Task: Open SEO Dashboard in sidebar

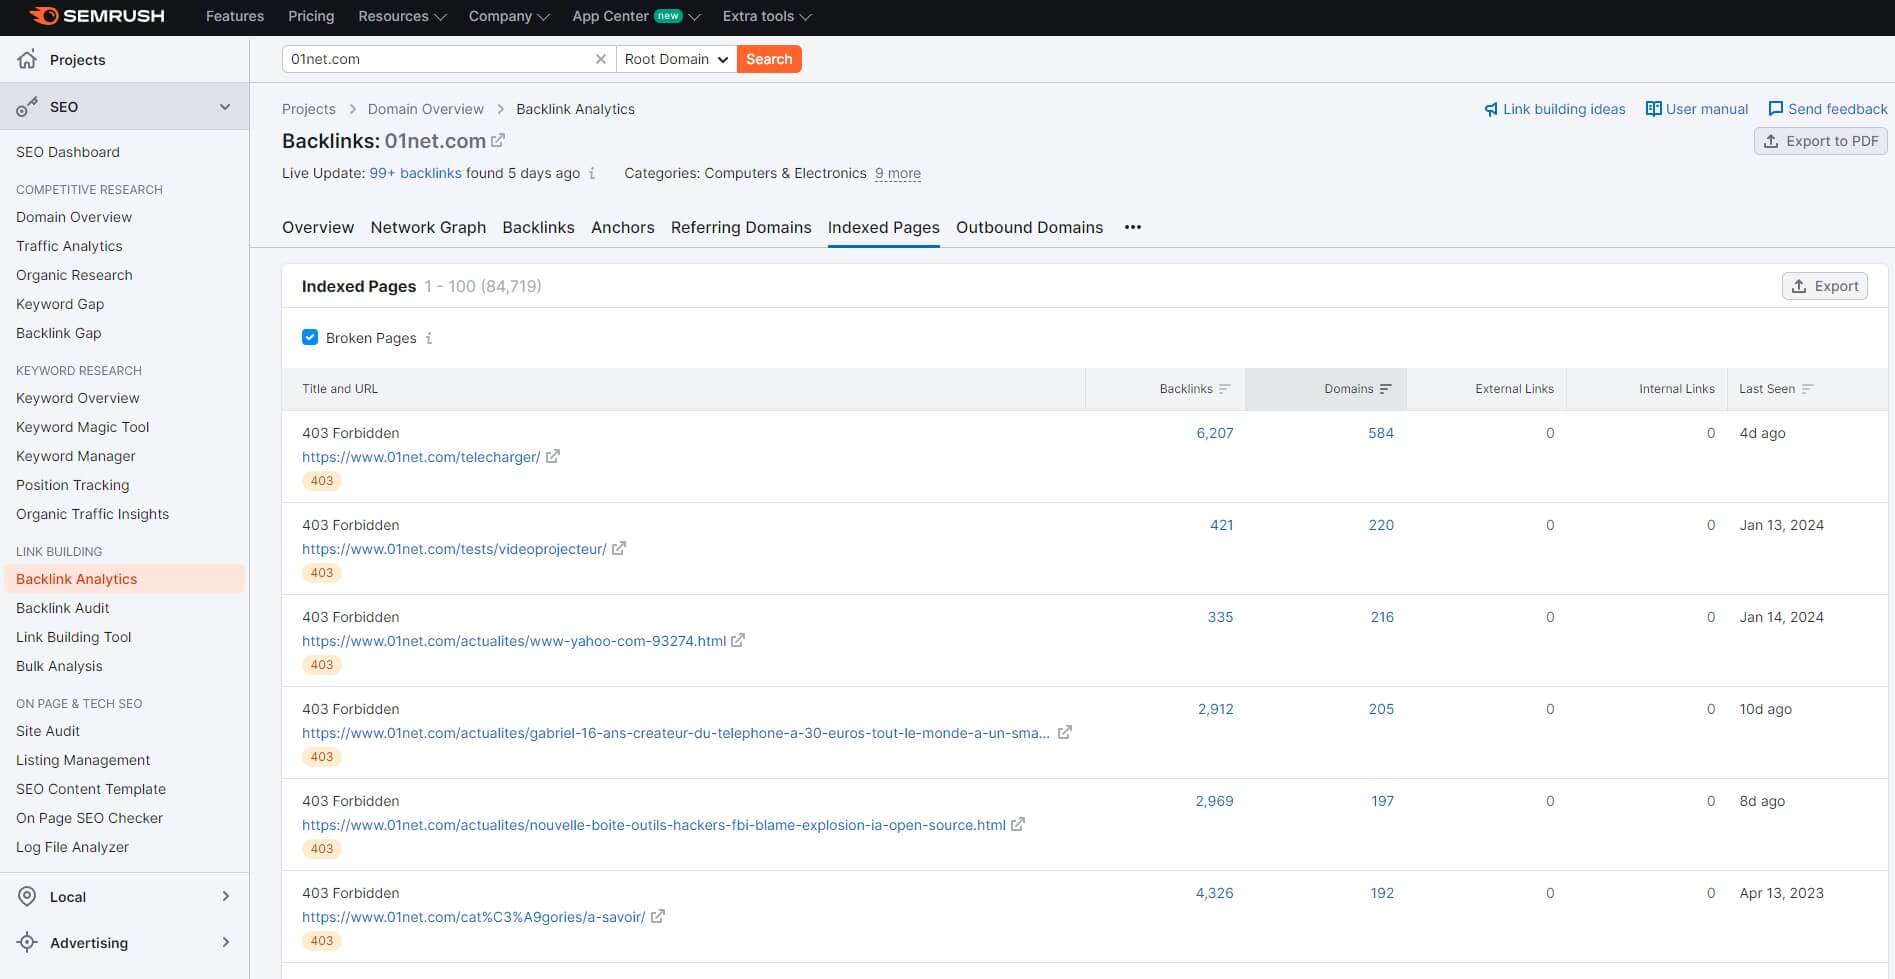Action: [x=68, y=152]
